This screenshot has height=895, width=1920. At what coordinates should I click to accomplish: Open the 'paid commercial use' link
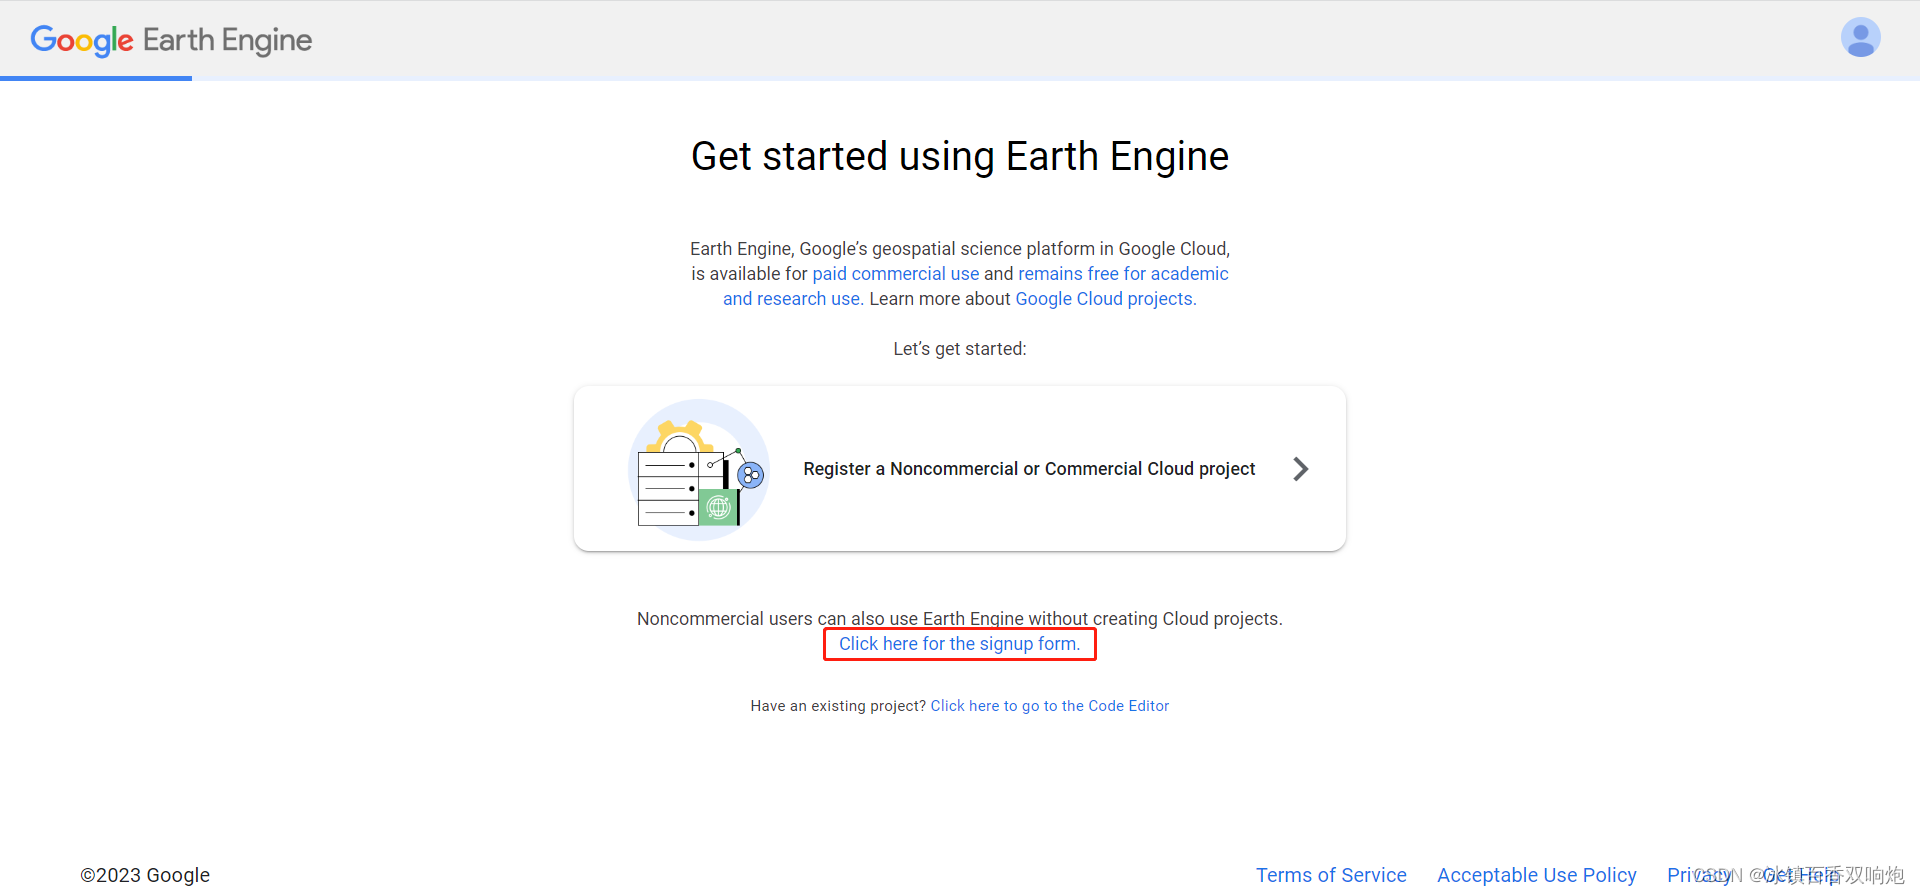click(x=895, y=273)
